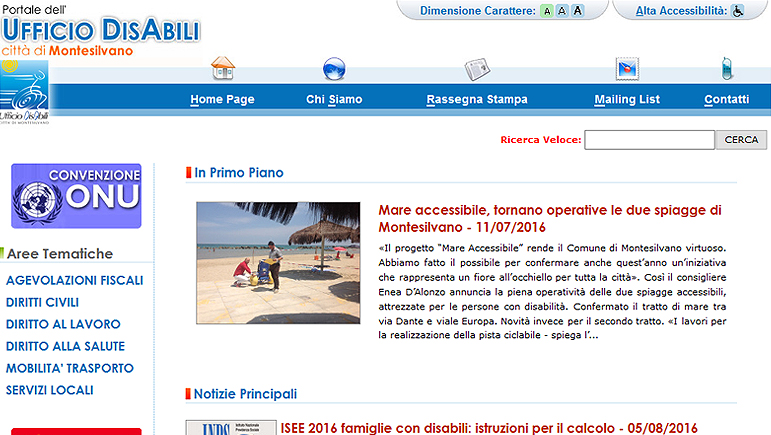Click the wheelchair high accessibility icon
This screenshot has width=771, height=435.
pos(738,11)
